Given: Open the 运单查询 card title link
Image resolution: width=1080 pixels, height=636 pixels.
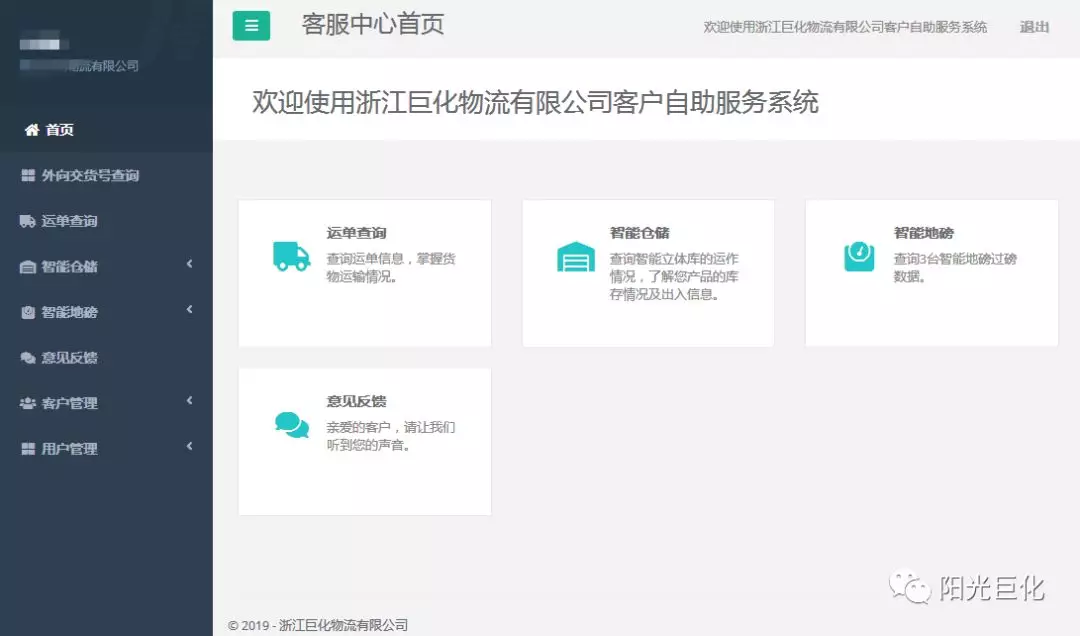Looking at the screenshot, I should coord(356,233).
